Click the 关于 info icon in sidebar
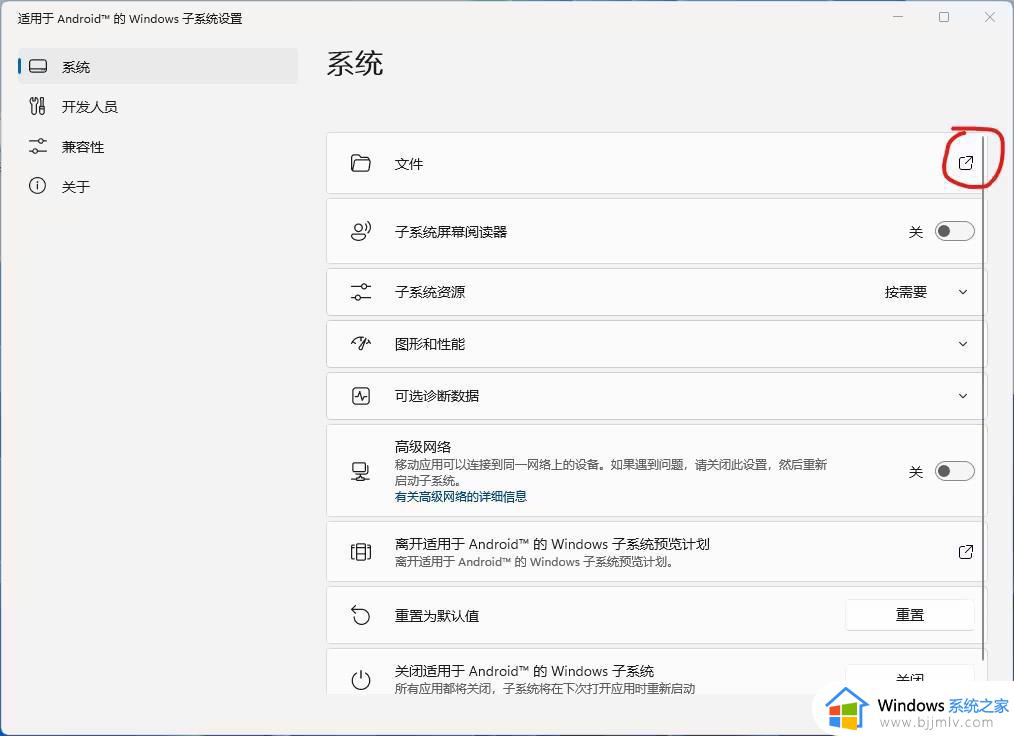The height and width of the screenshot is (736, 1014). click(x=38, y=186)
